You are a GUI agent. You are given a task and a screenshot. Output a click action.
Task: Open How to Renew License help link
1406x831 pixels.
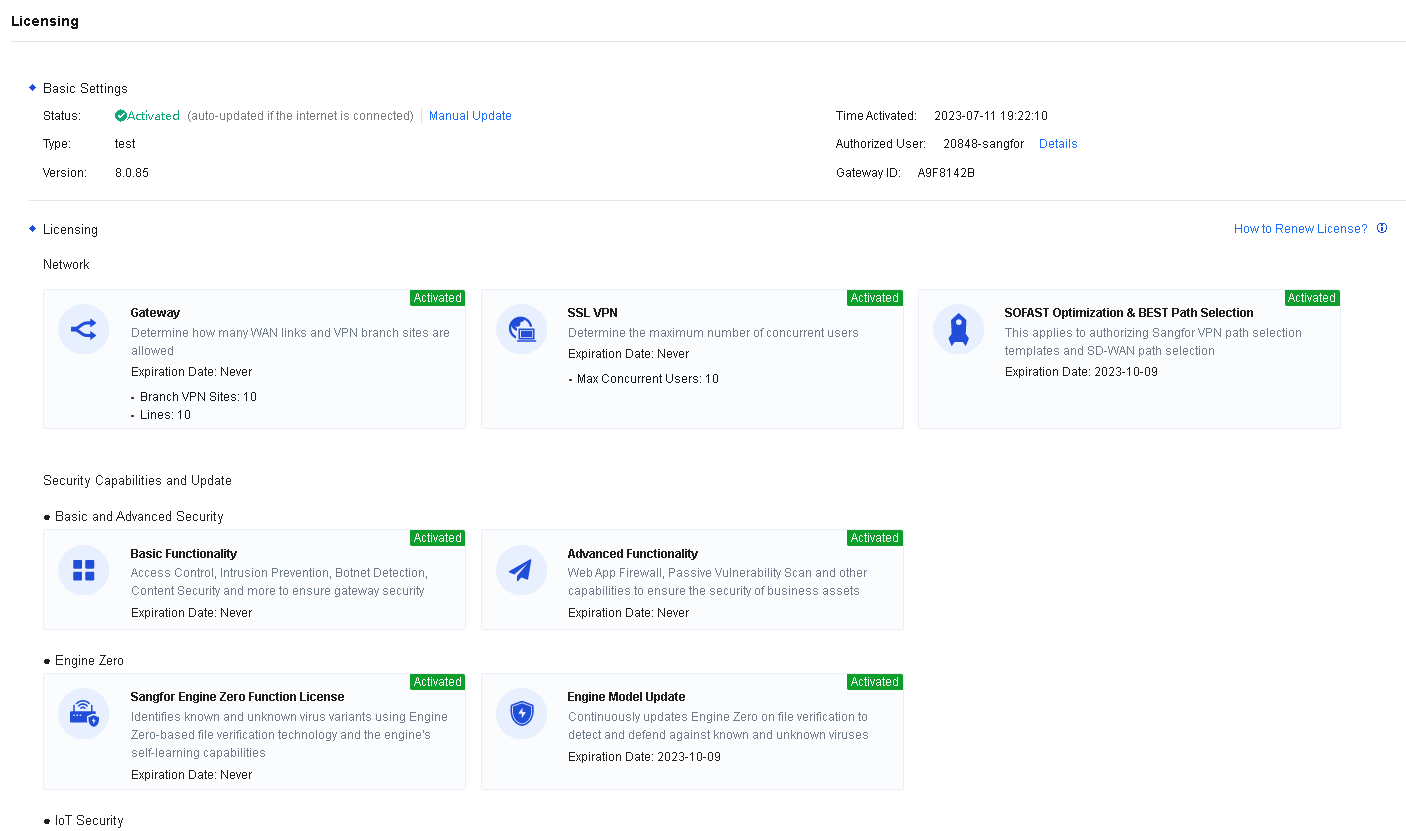[x=1300, y=229]
